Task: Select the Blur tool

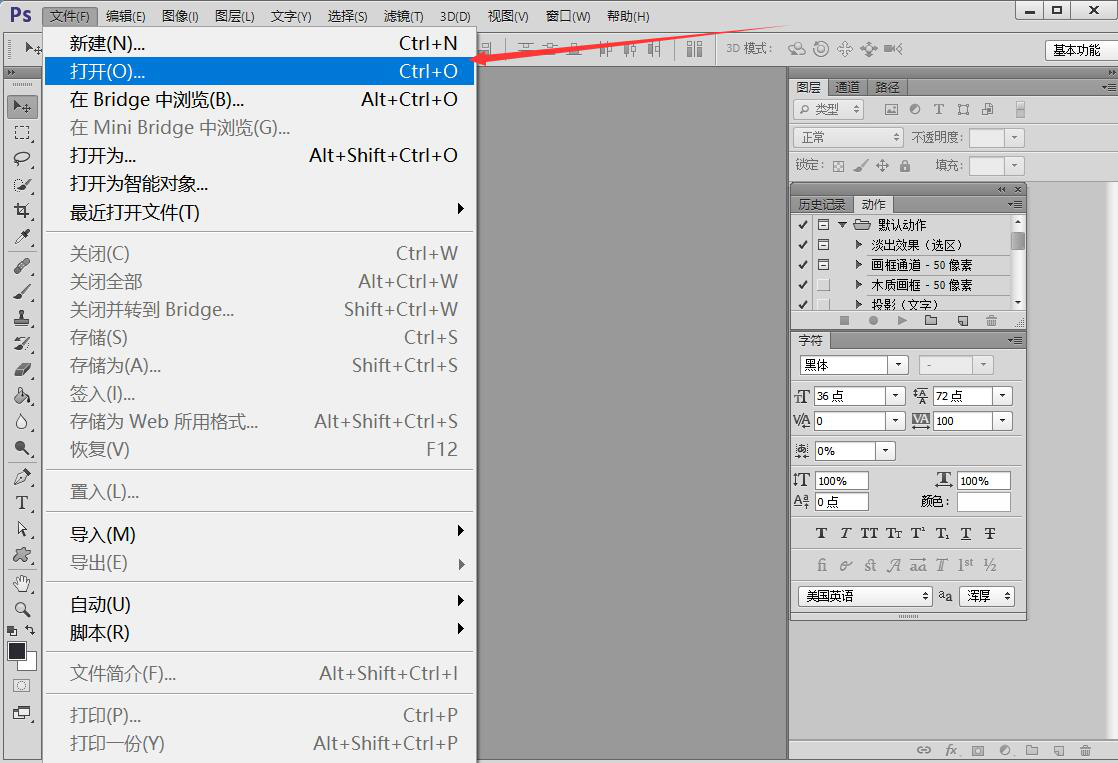Action: pos(22,421)
